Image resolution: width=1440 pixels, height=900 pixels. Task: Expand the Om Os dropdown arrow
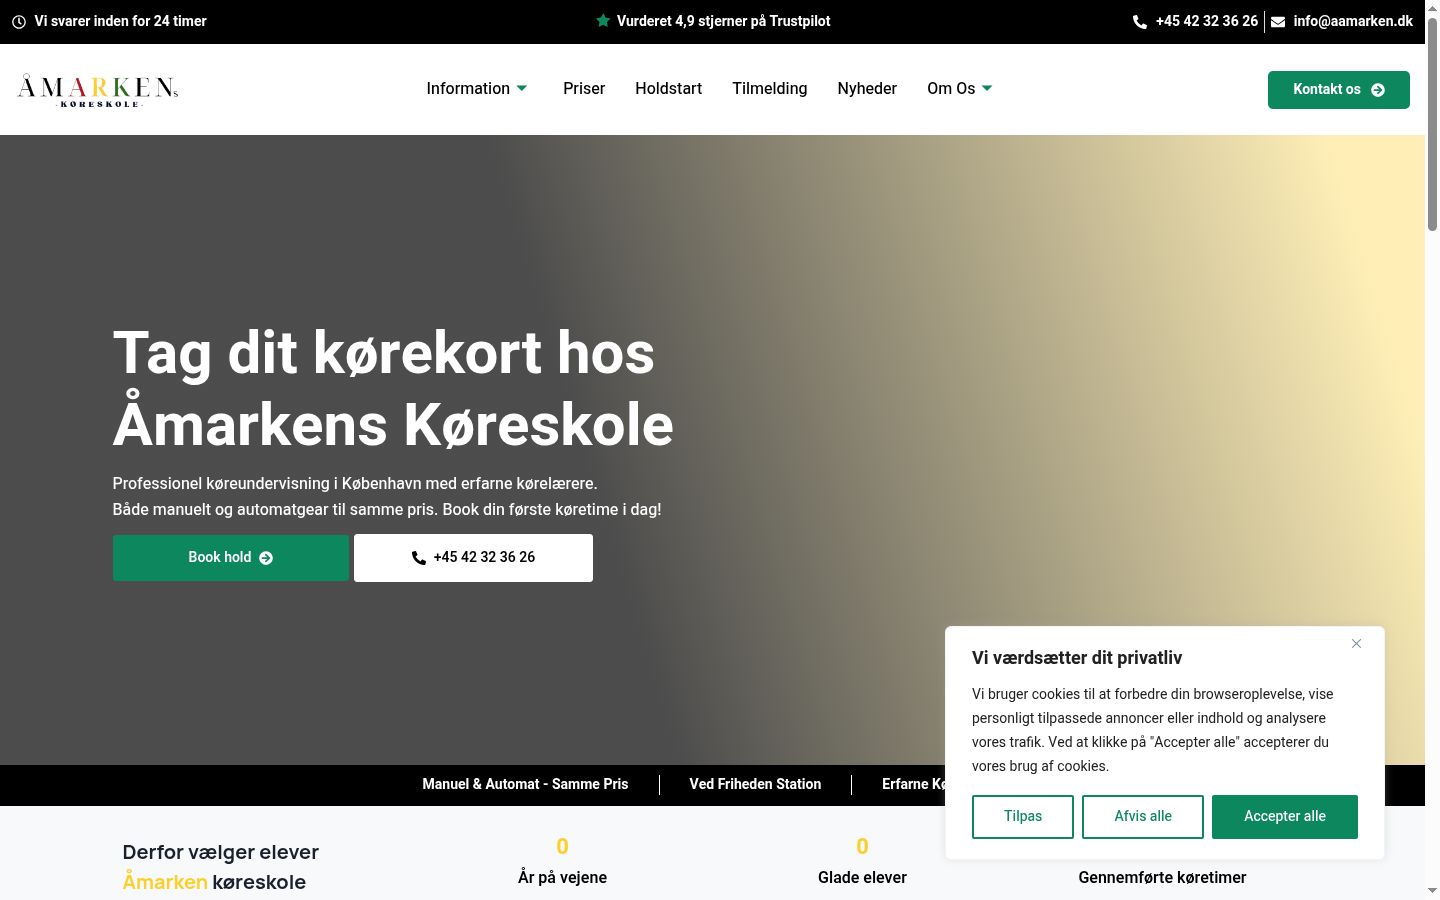(x=987, y=88)
